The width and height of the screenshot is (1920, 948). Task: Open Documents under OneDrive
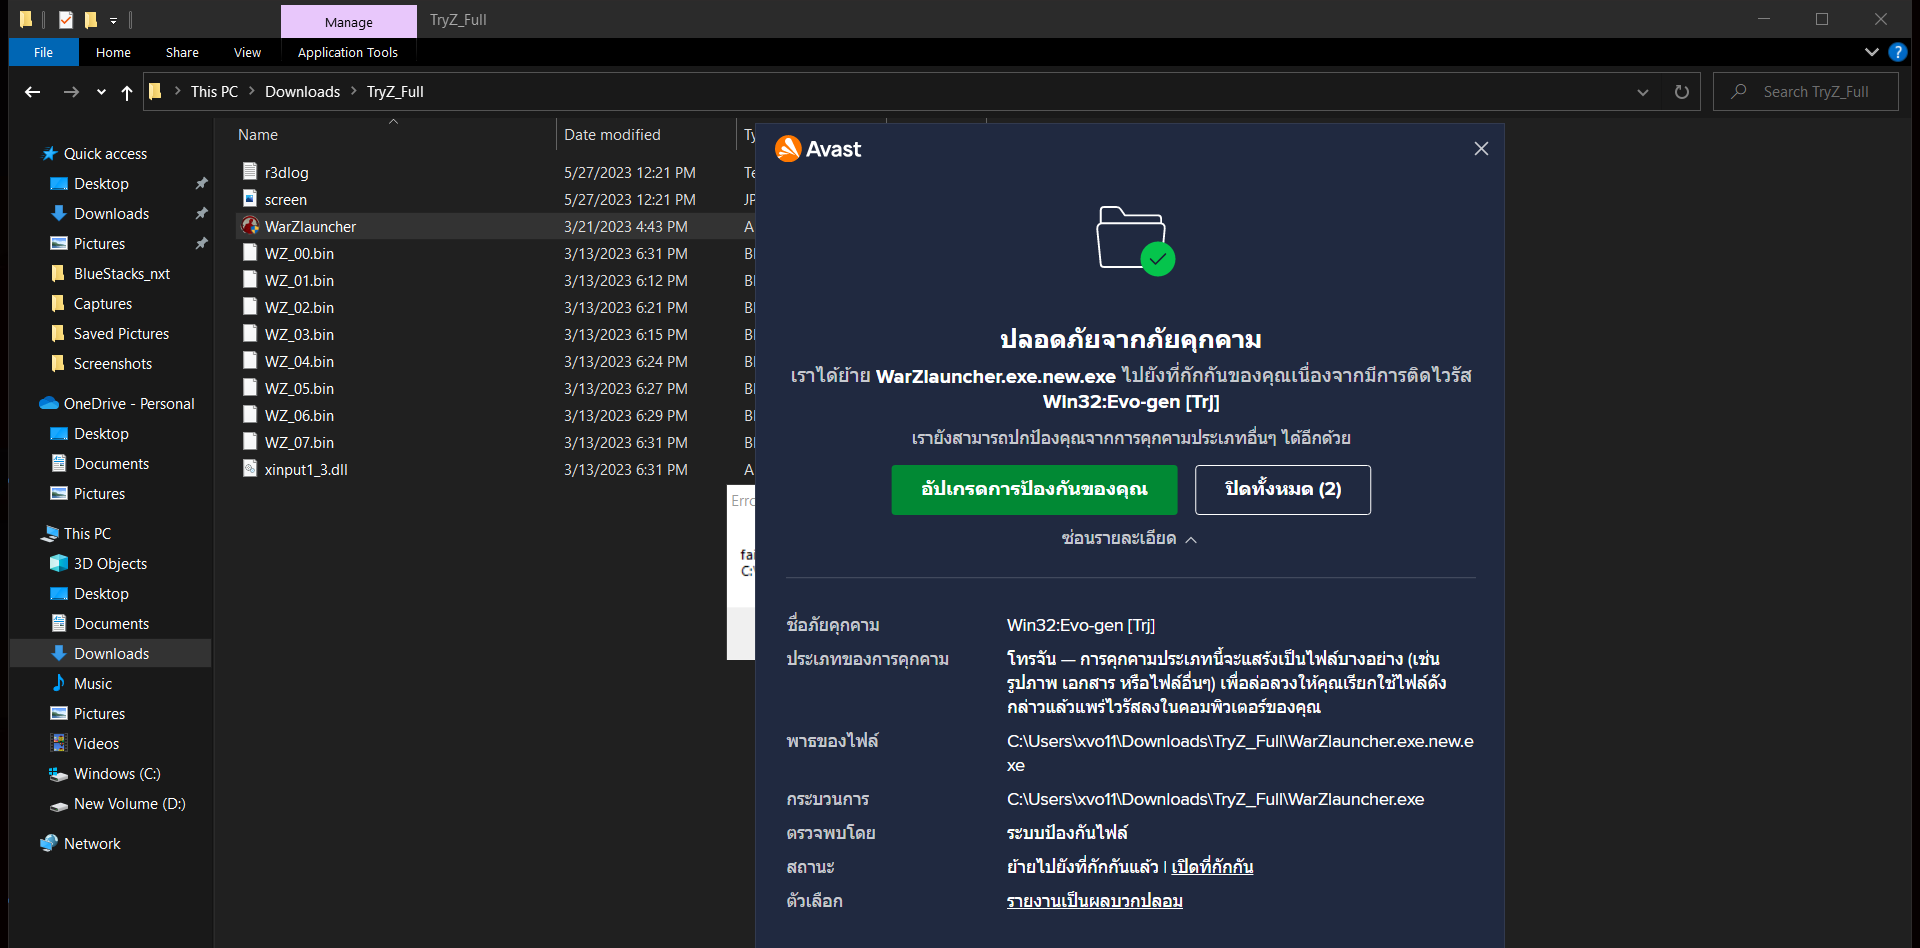111,464
